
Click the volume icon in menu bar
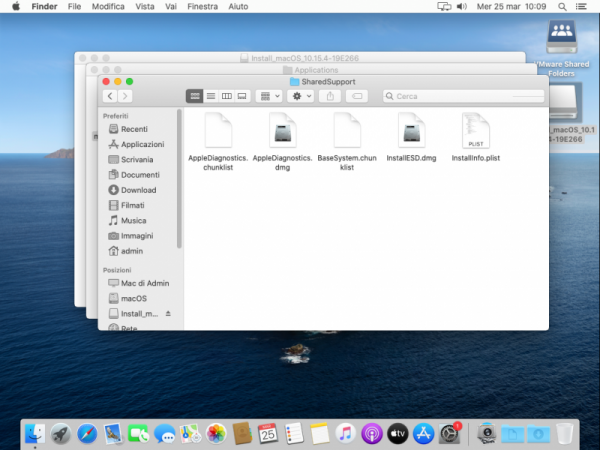coord(462,7)
